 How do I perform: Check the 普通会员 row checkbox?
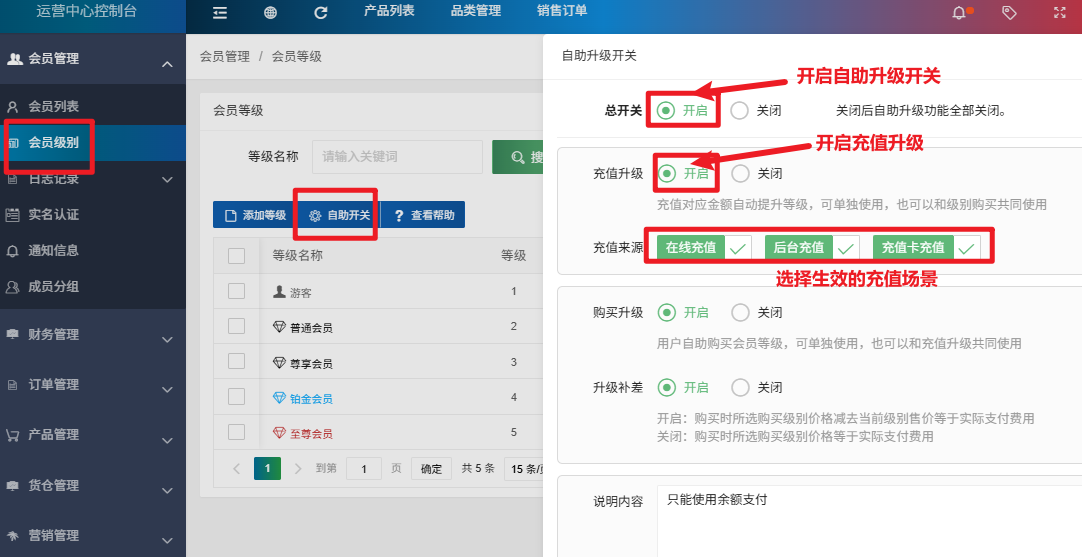[237, 326]
